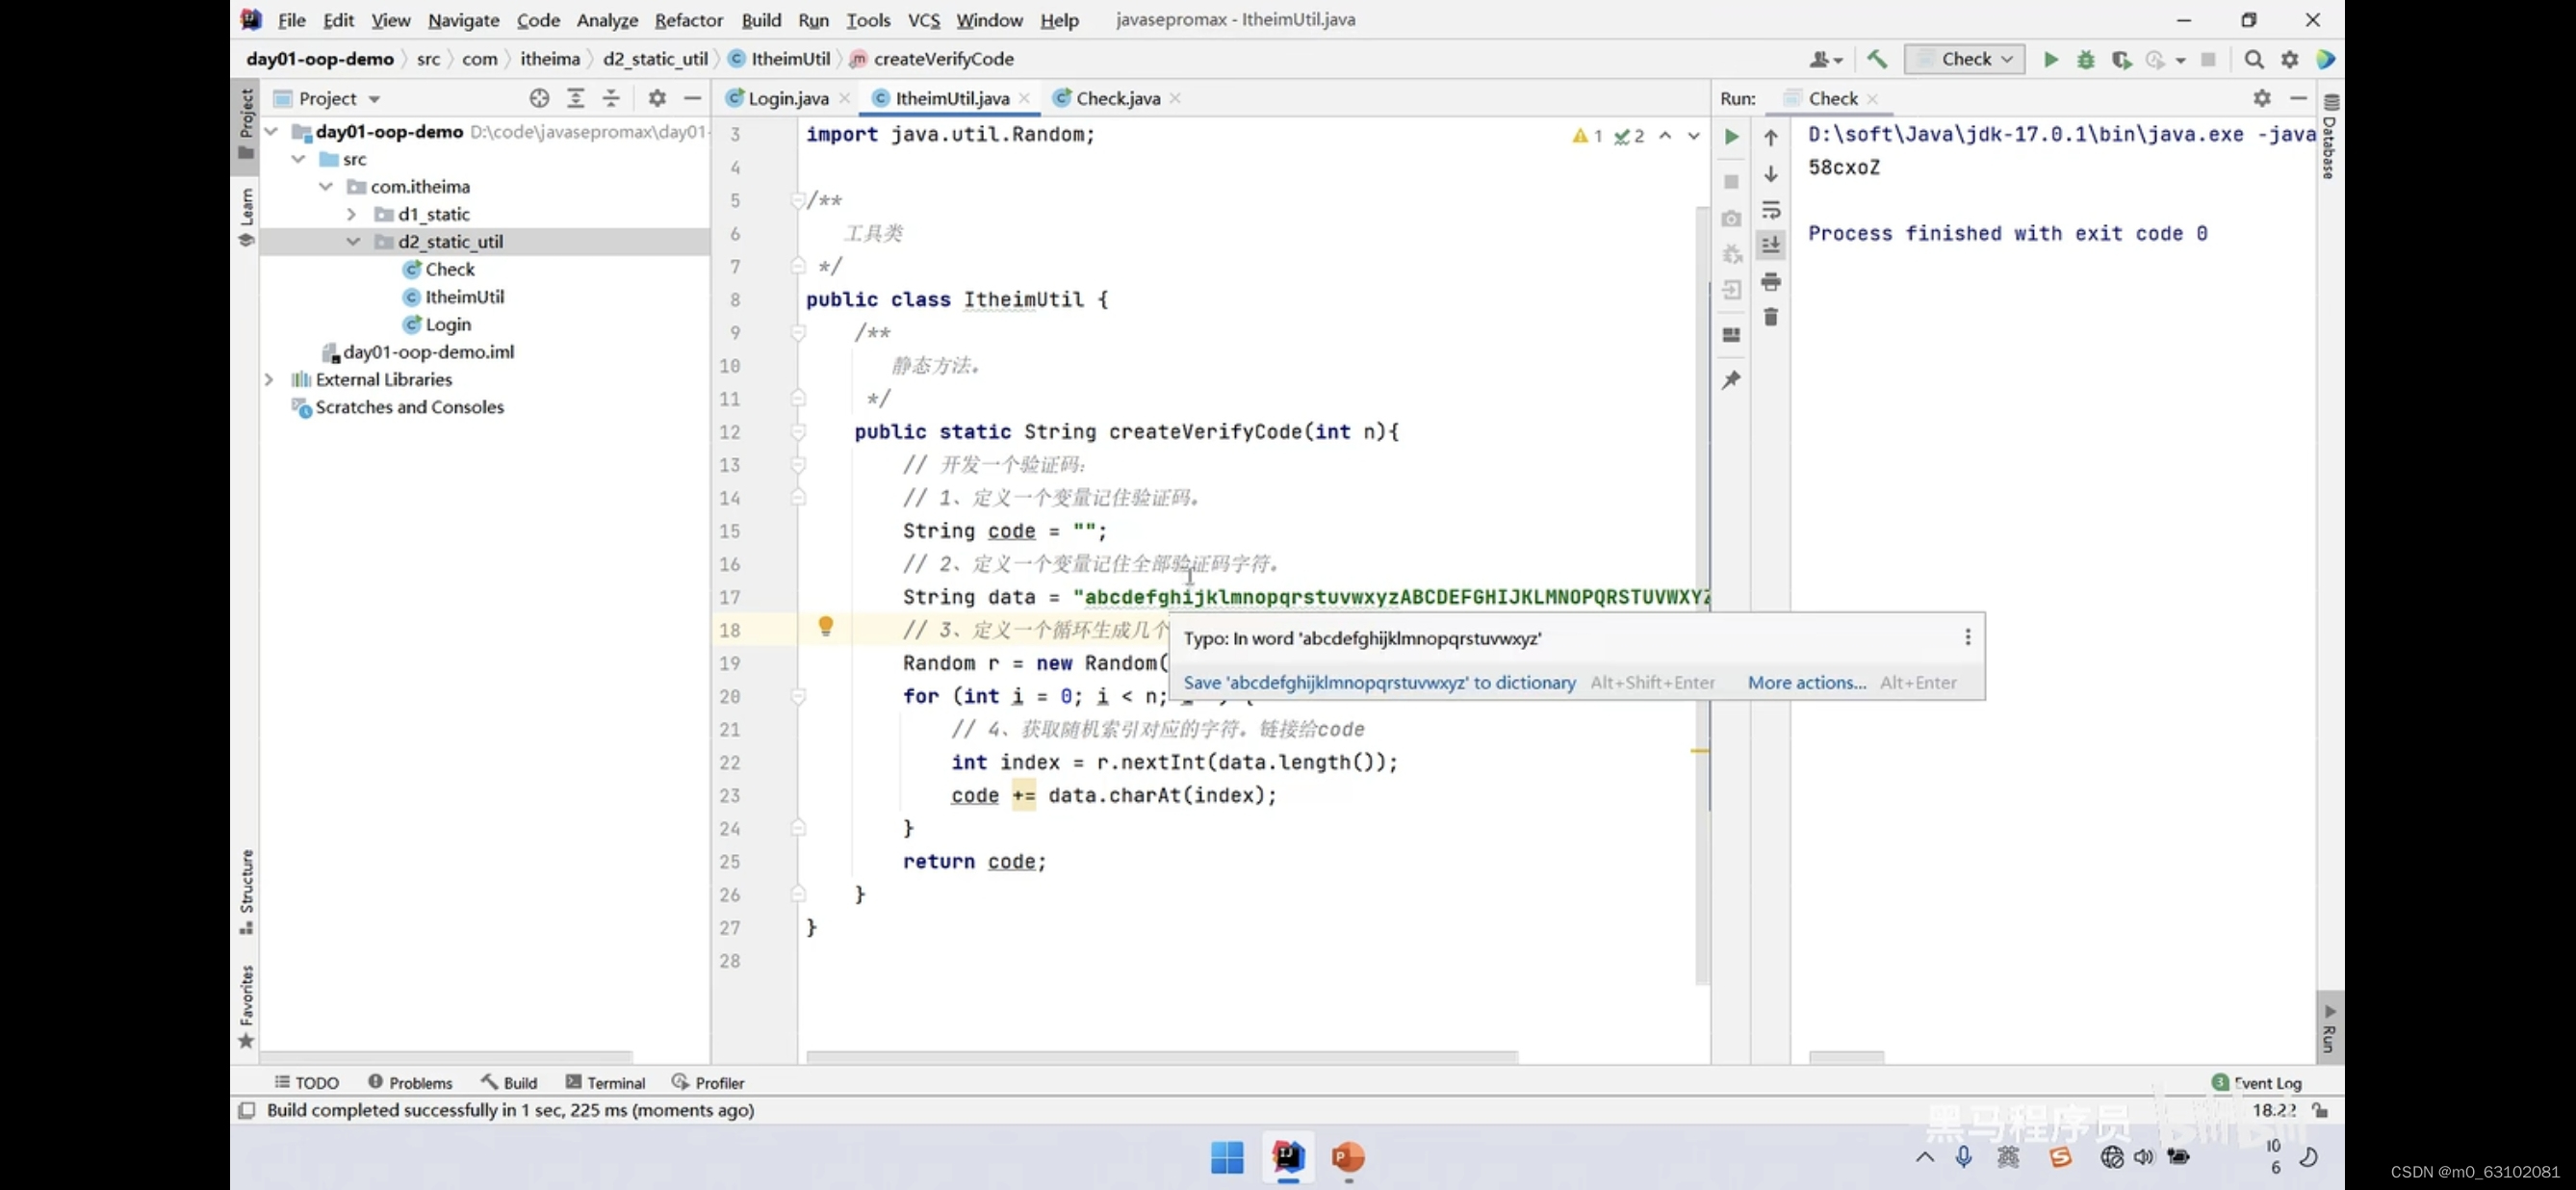Open the Check run configuration dropdown

1964,59
